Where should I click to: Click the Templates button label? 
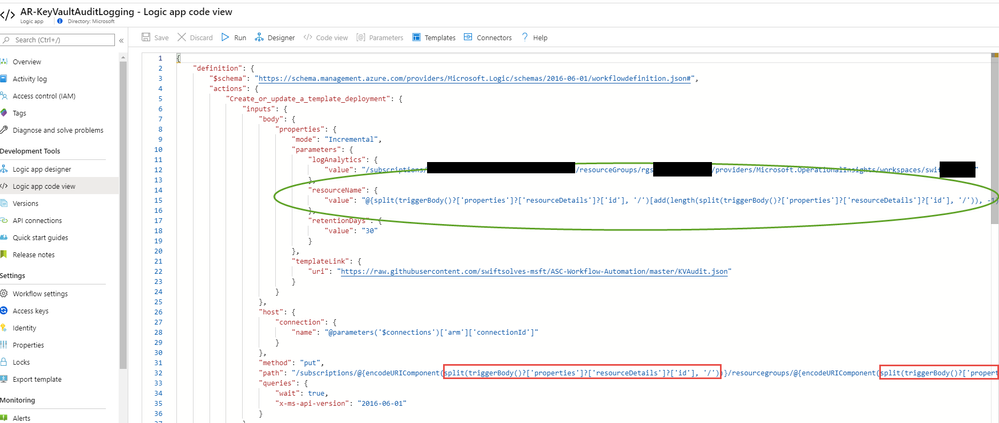click(440, 38)
